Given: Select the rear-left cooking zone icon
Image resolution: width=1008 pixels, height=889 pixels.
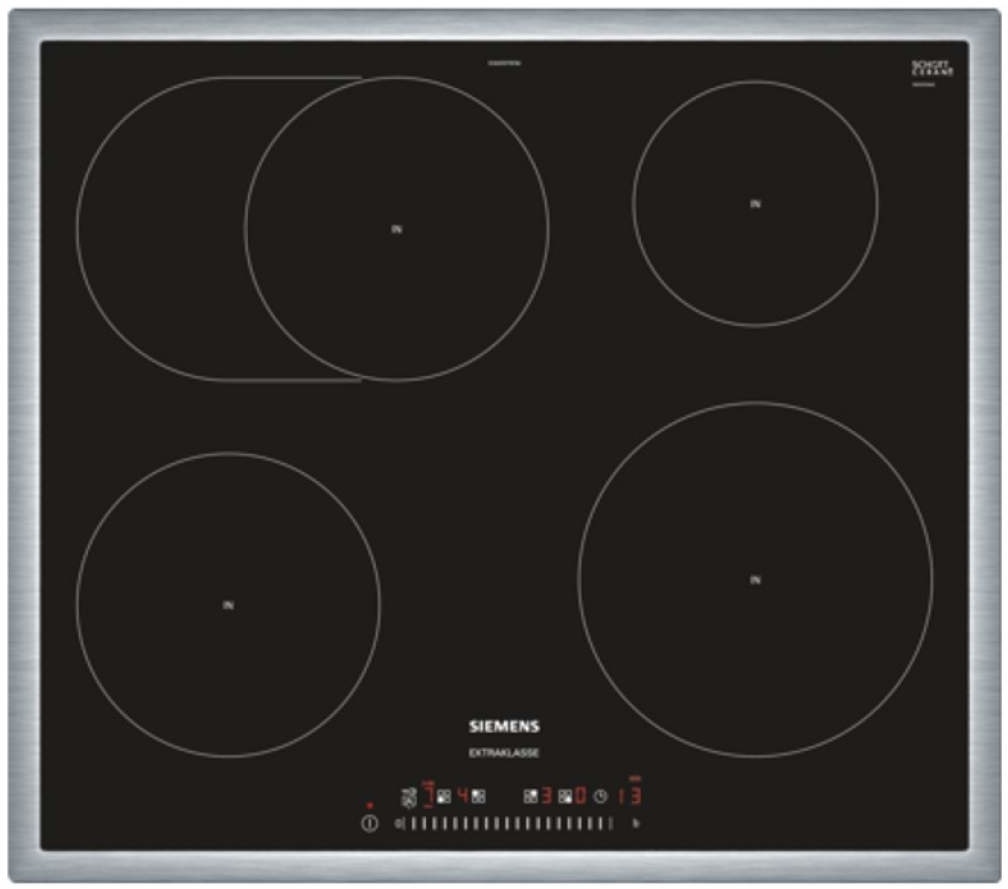Looking at the screenshot, I should pyautogui.click(x=479, y=797).
